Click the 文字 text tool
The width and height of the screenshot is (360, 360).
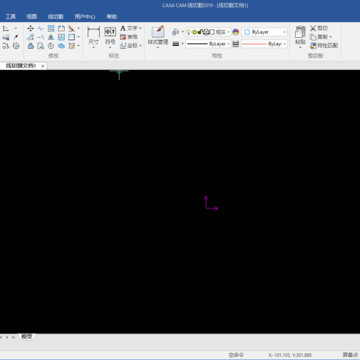point(129,28)
